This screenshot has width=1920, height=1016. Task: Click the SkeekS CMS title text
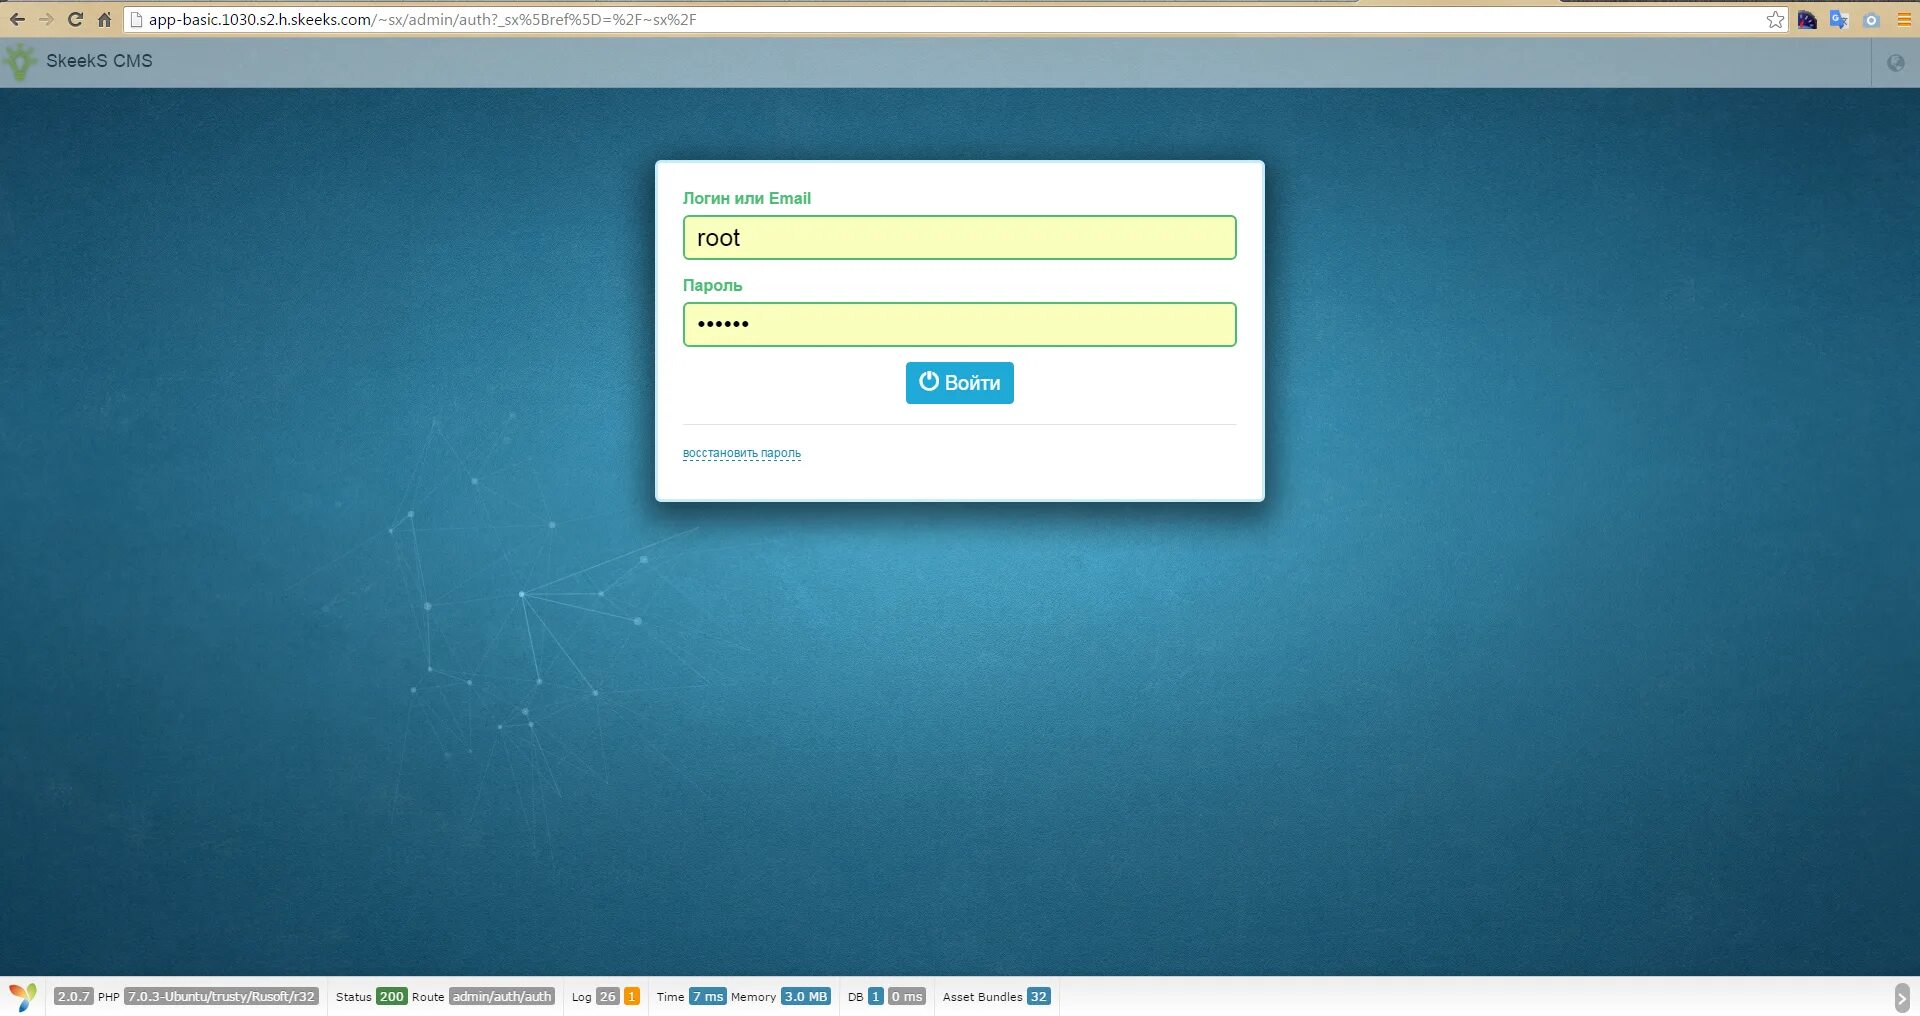[99, 61]
